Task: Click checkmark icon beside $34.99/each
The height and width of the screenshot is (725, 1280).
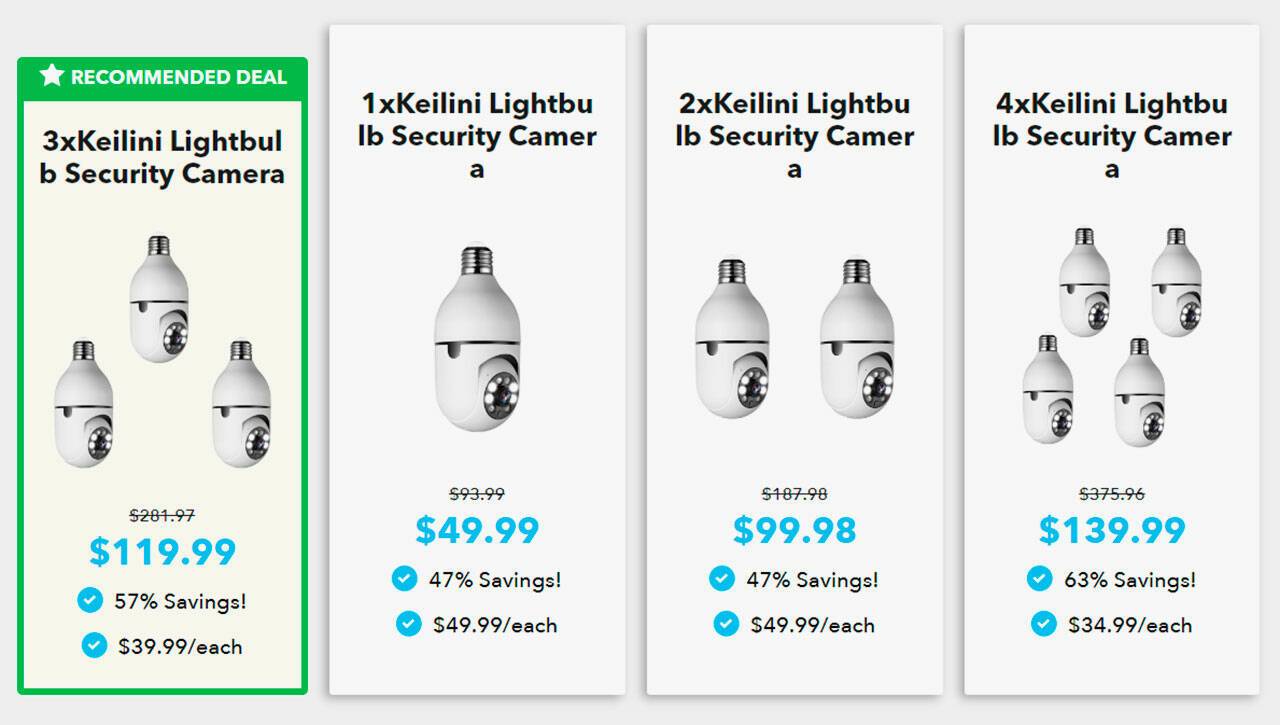Action: click(x=1044, y=624)
